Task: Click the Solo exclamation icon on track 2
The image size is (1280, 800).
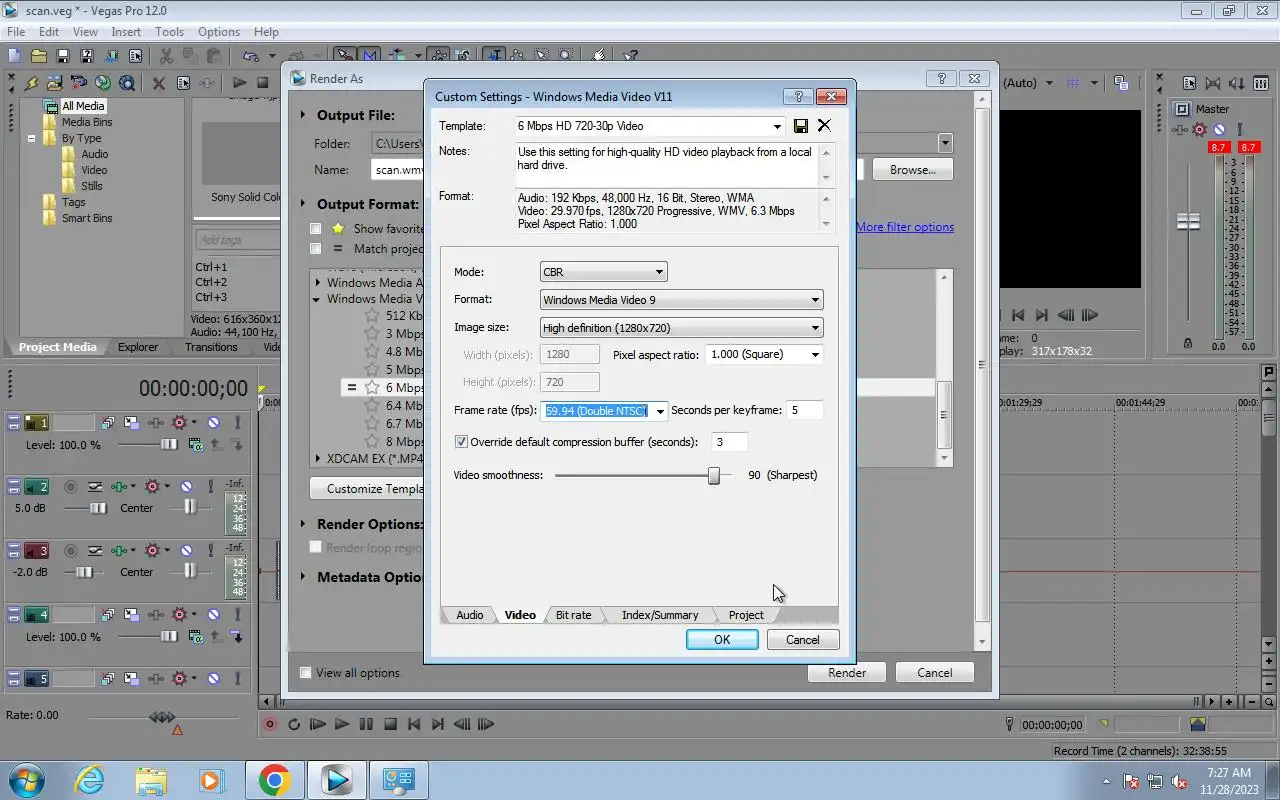Action: (x=210, y=487)
